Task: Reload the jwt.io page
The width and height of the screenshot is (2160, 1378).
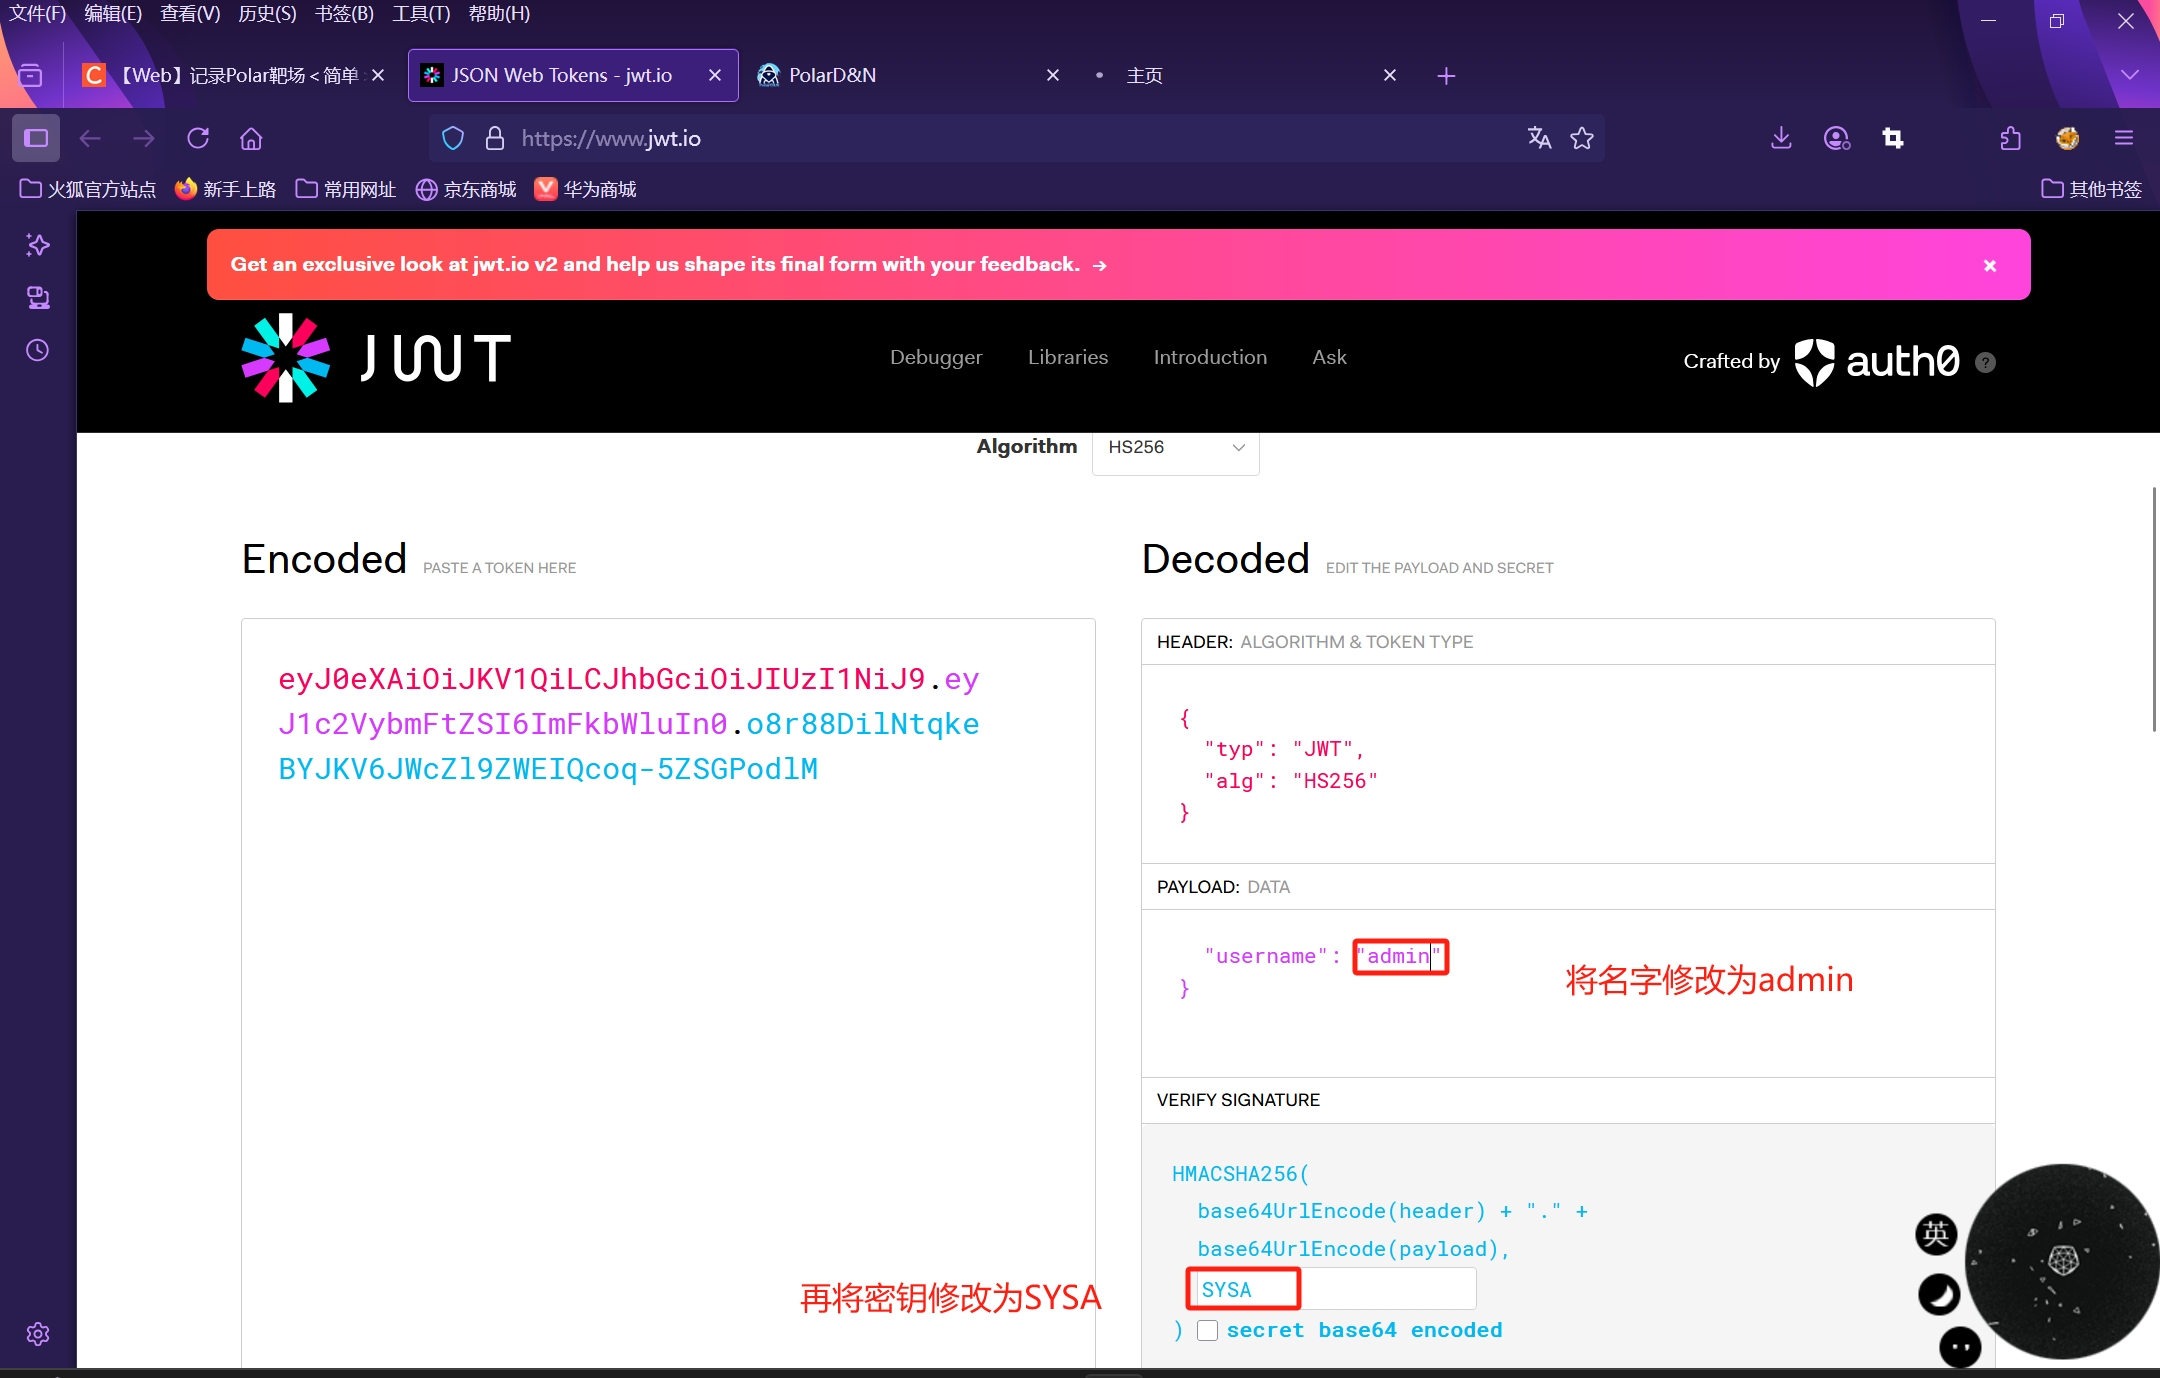Action: coord(198,138)
